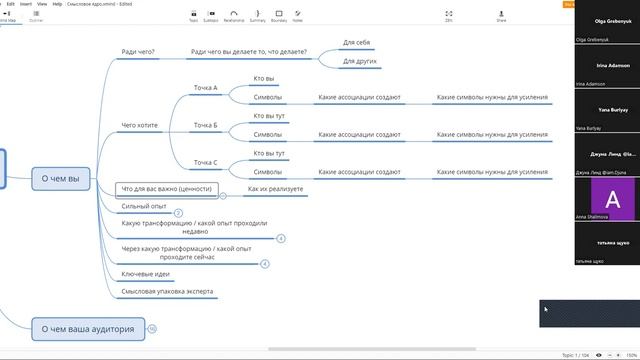This screenshot has height=360, width=640.
Task: Open the Edit menu
Action: tap(11, 4)
